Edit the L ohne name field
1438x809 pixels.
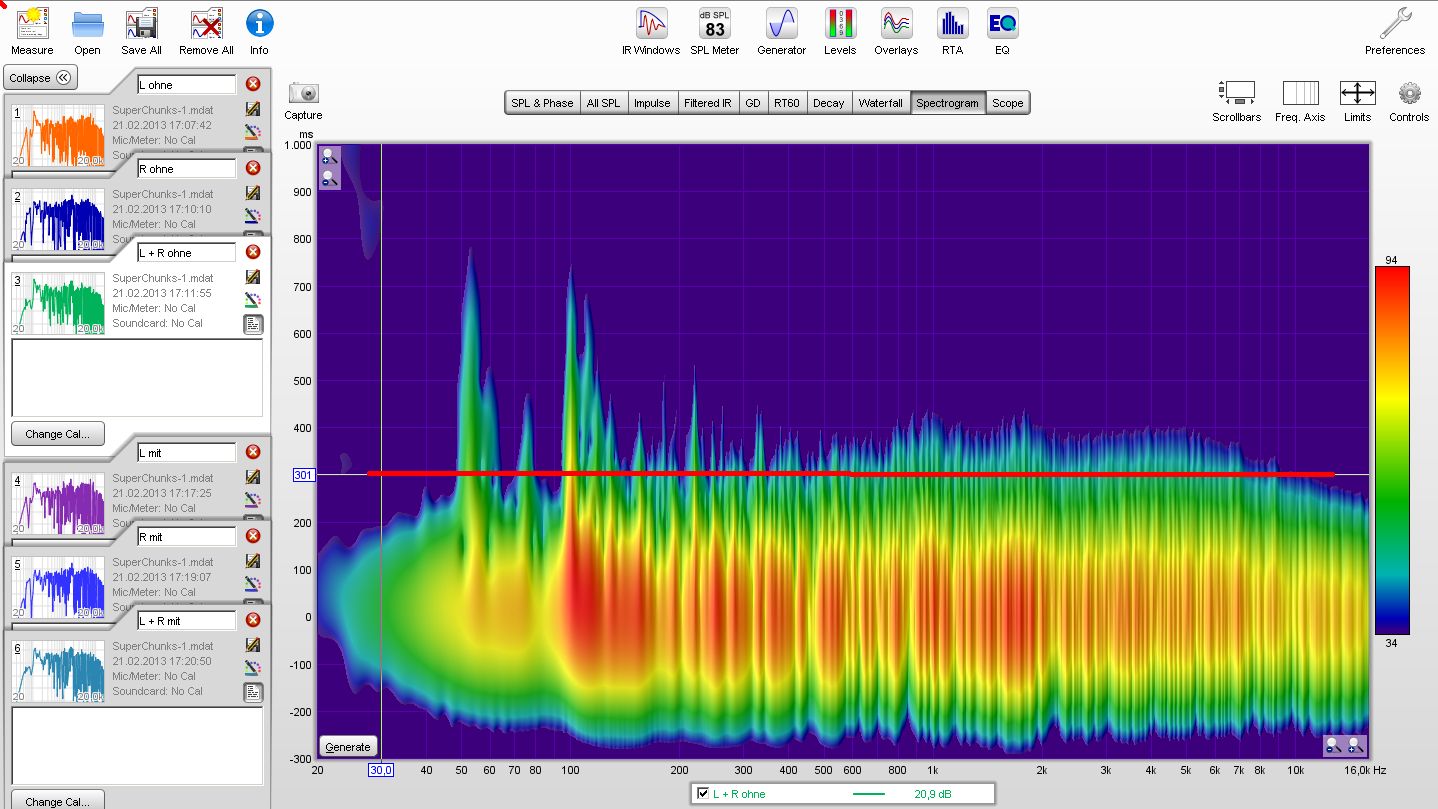(x=187, y=85)
